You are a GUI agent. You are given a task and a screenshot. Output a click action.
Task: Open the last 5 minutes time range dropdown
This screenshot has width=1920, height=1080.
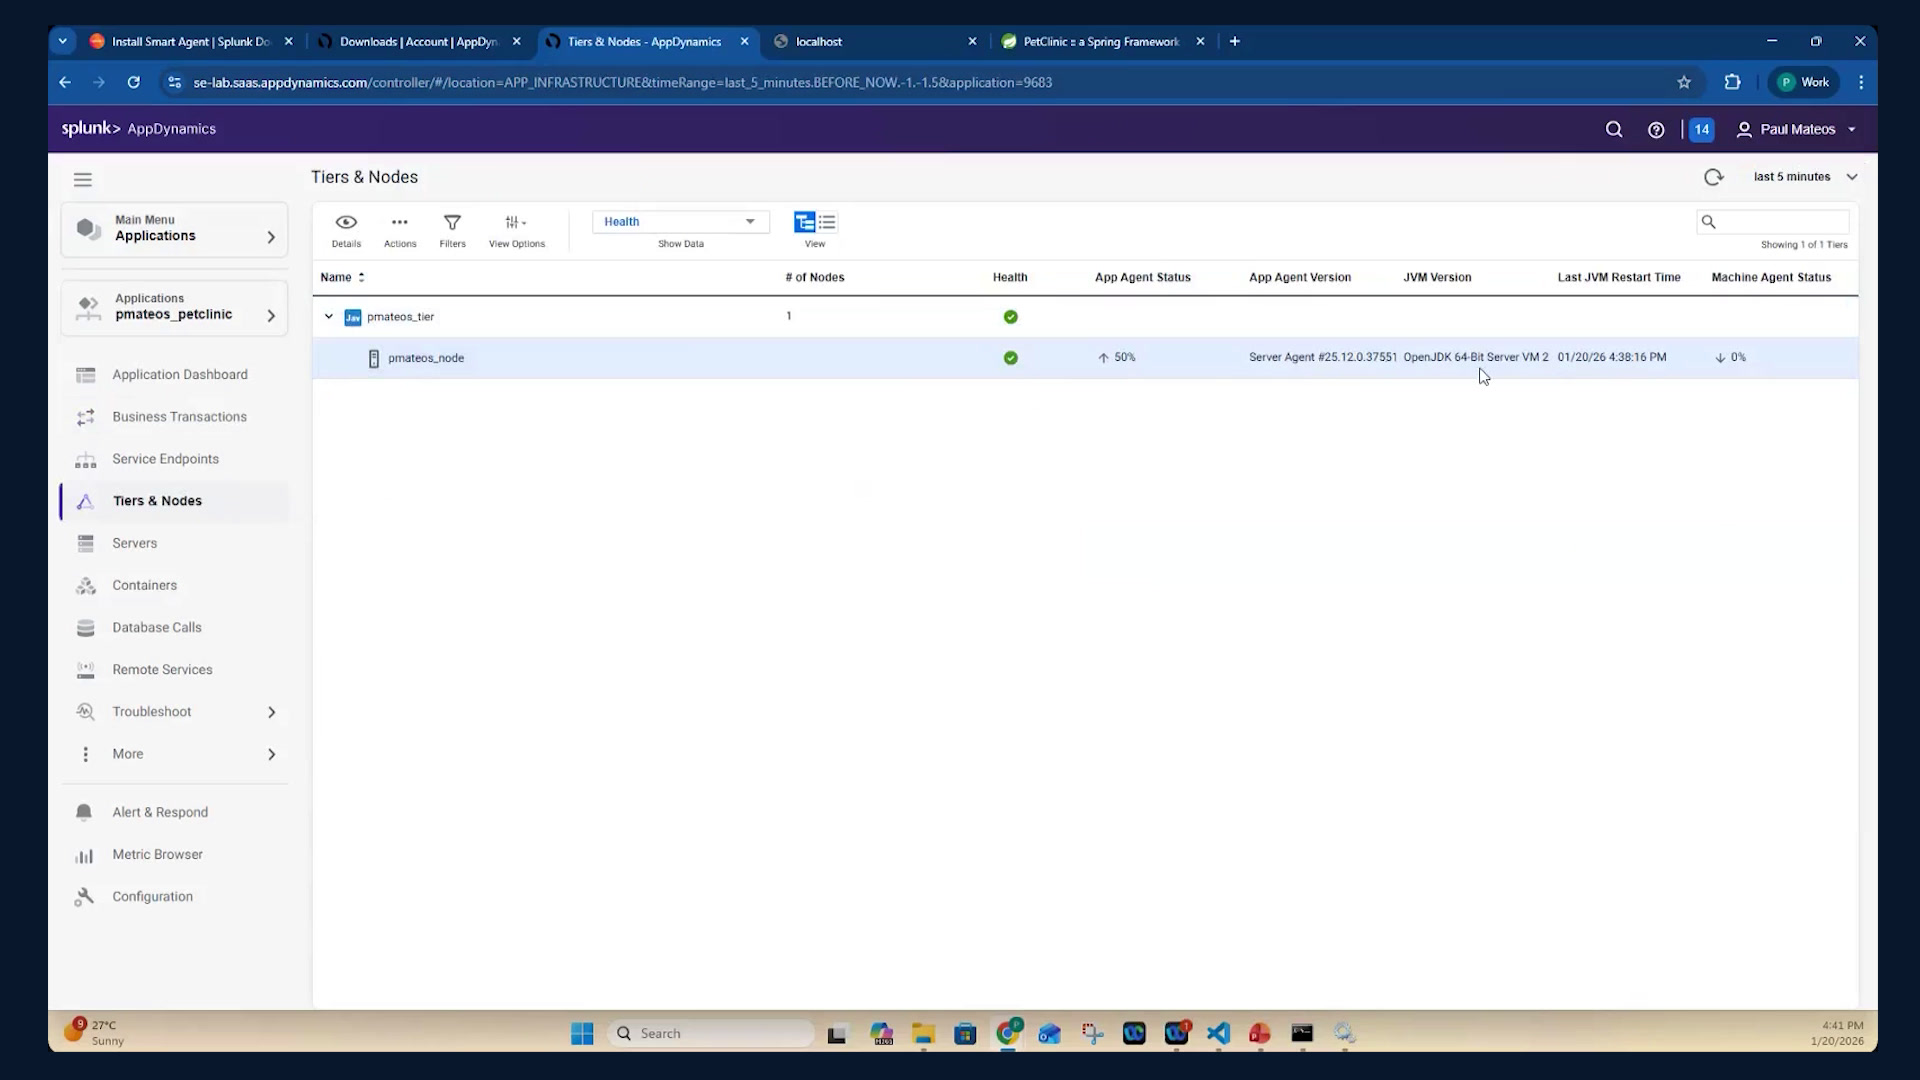click(x=1805, y=177)
